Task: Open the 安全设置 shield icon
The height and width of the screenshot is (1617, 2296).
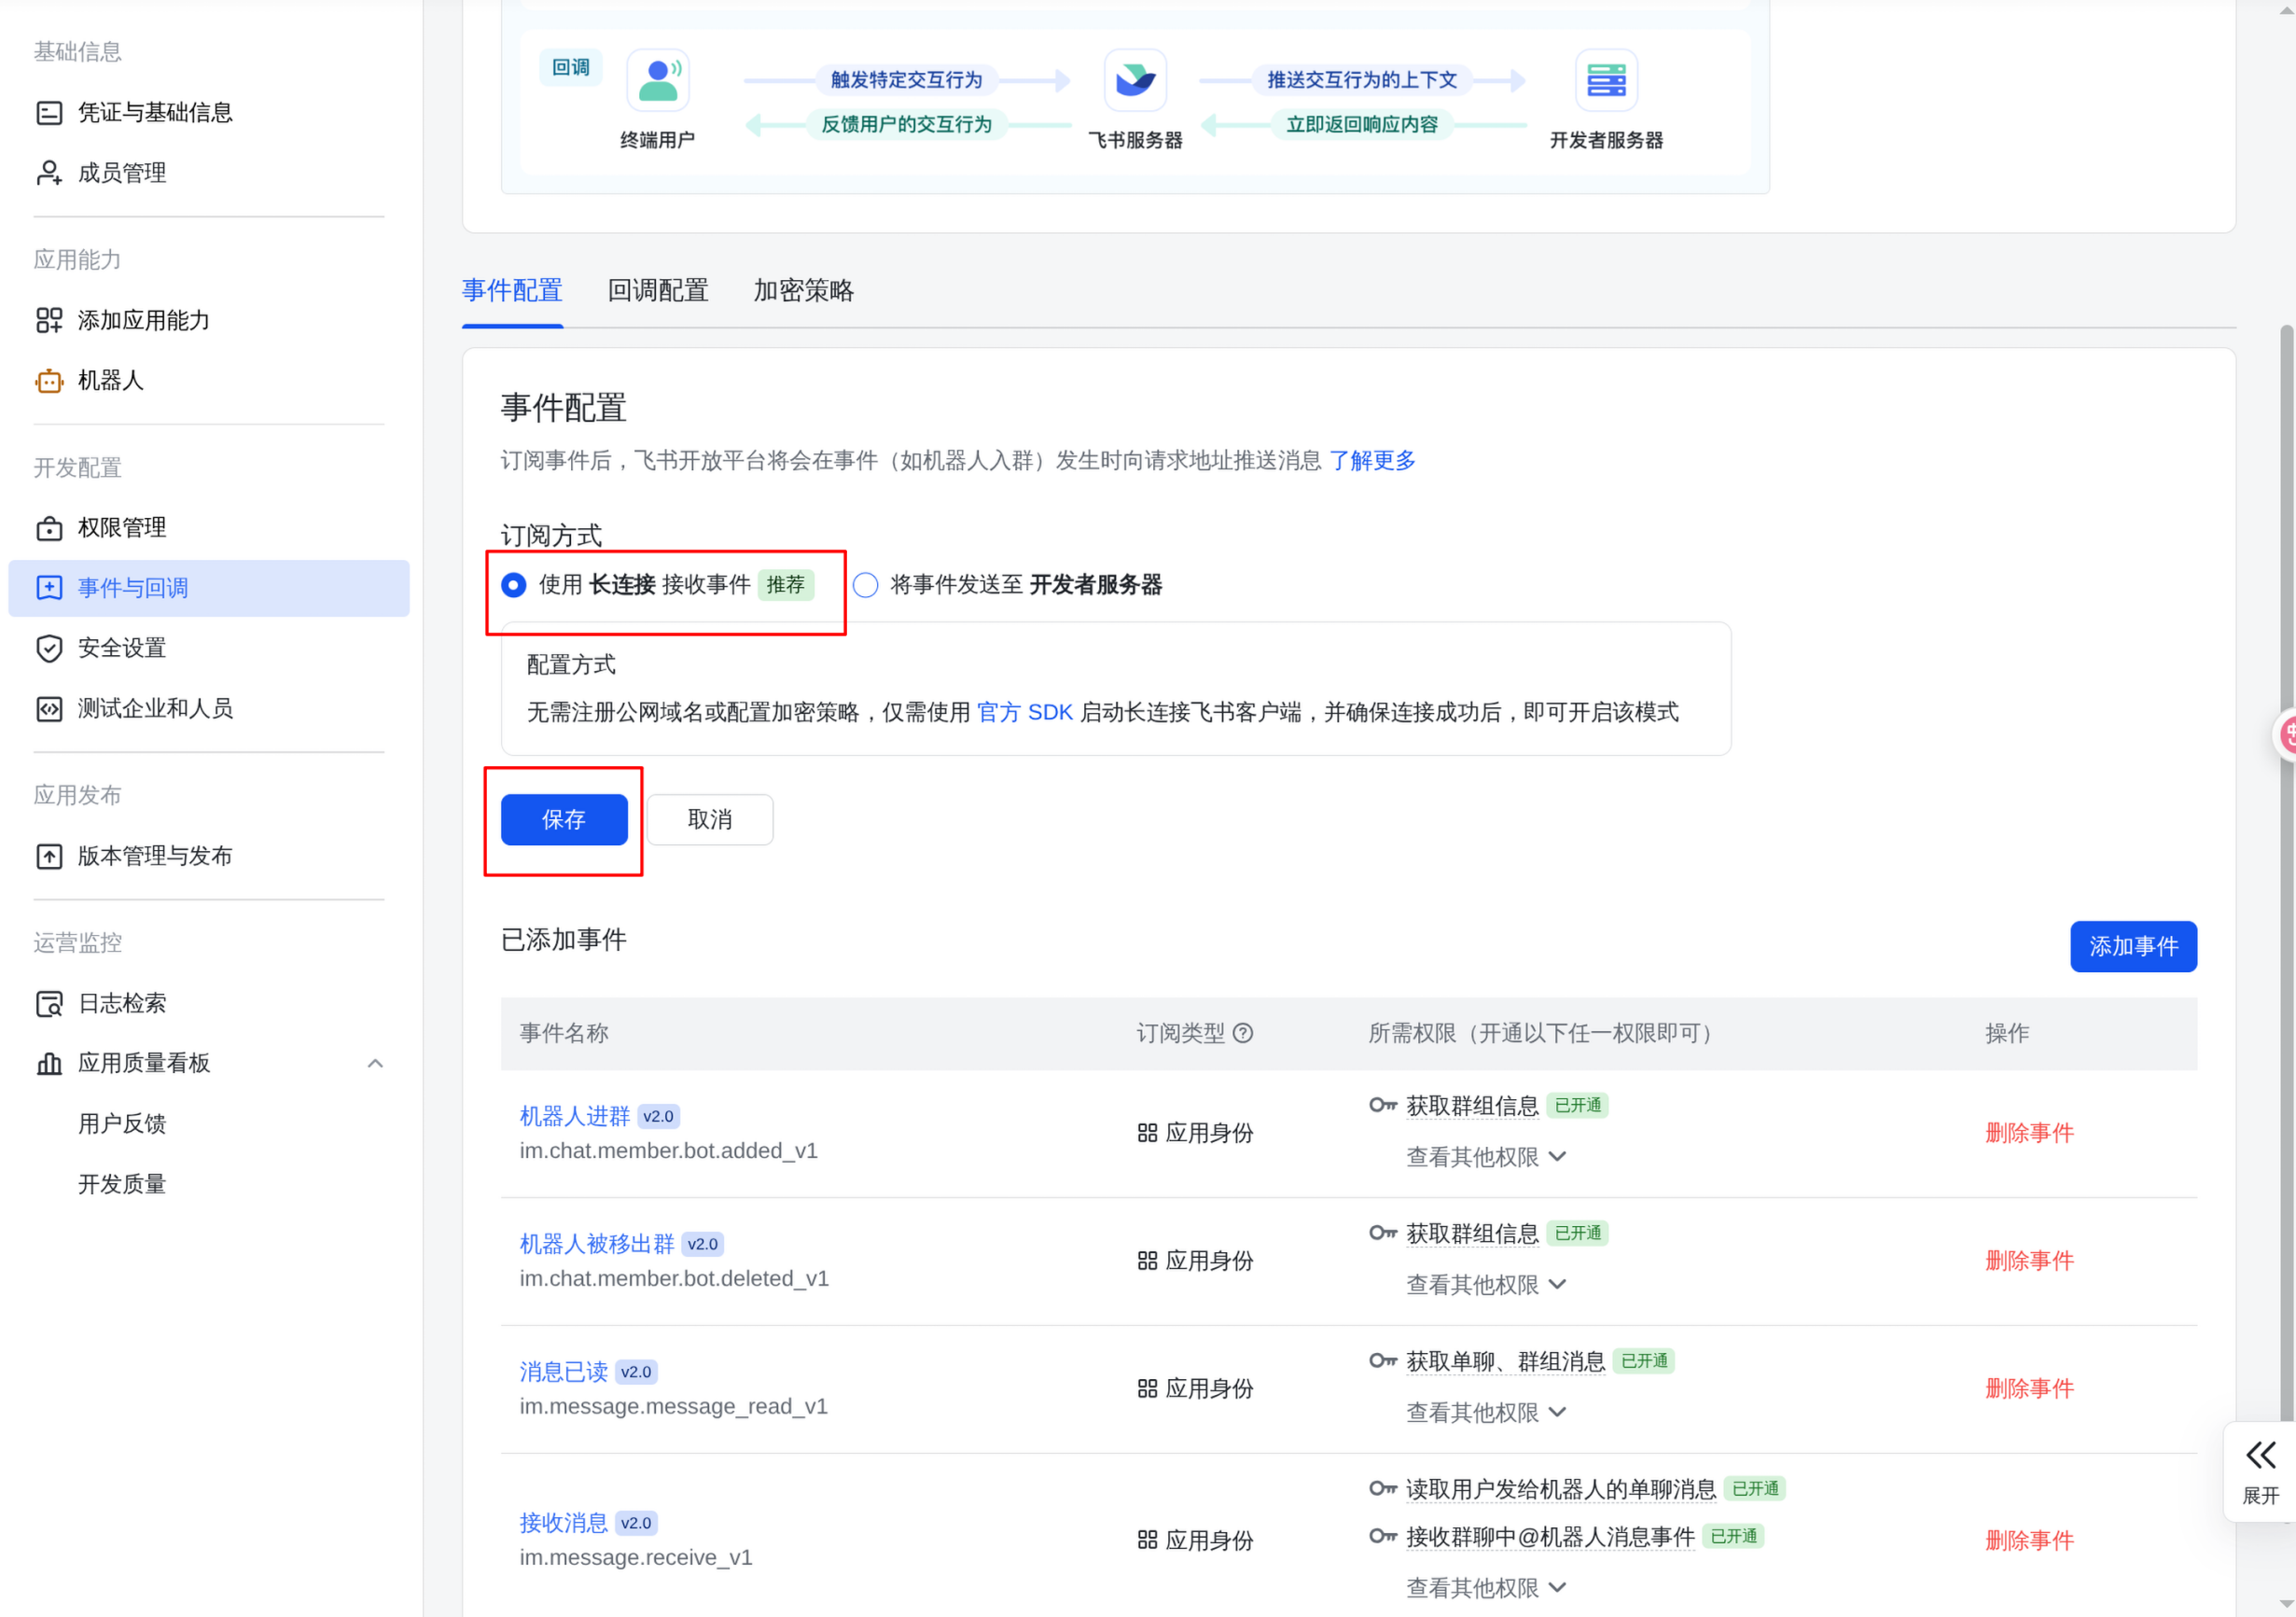Action: tap(49, 648)
